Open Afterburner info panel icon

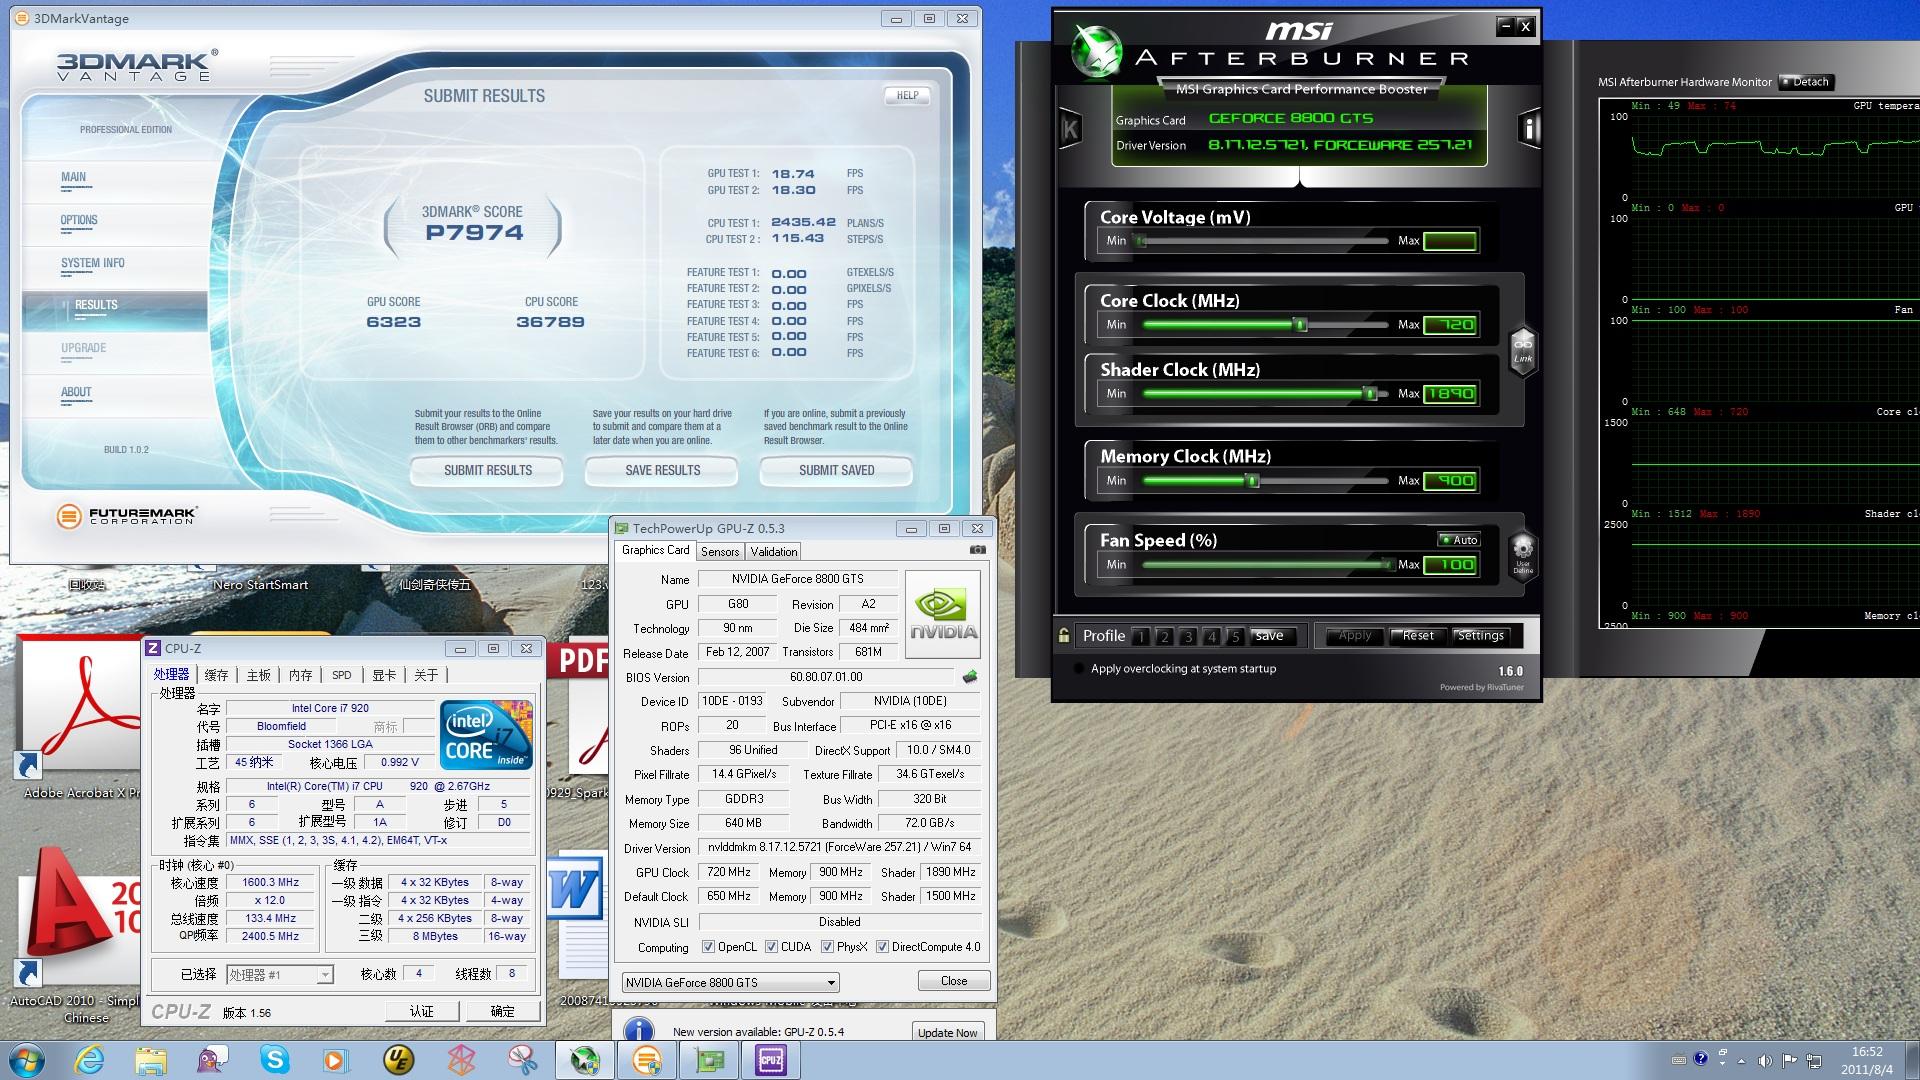[x=1529, y=128]
